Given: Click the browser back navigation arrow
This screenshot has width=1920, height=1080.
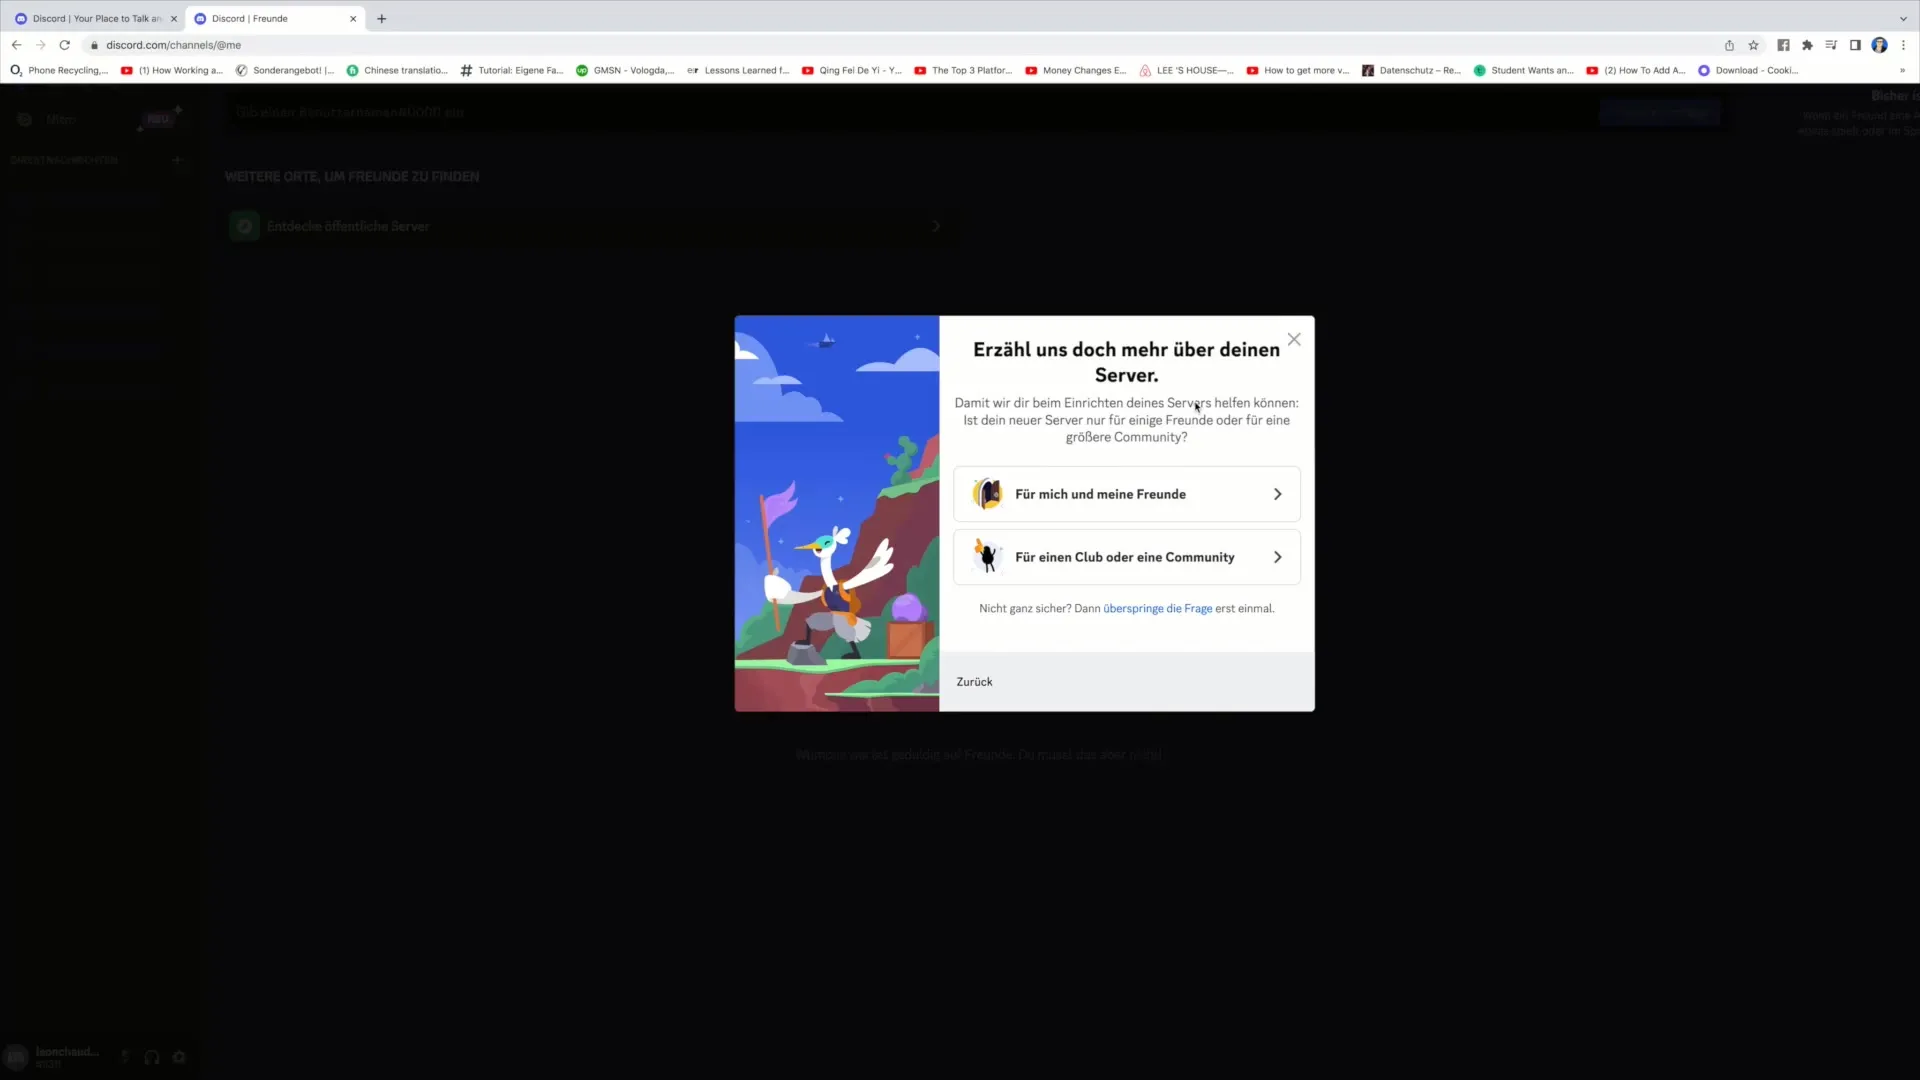Looking at the screenshot, I should (x=16, y=45).
